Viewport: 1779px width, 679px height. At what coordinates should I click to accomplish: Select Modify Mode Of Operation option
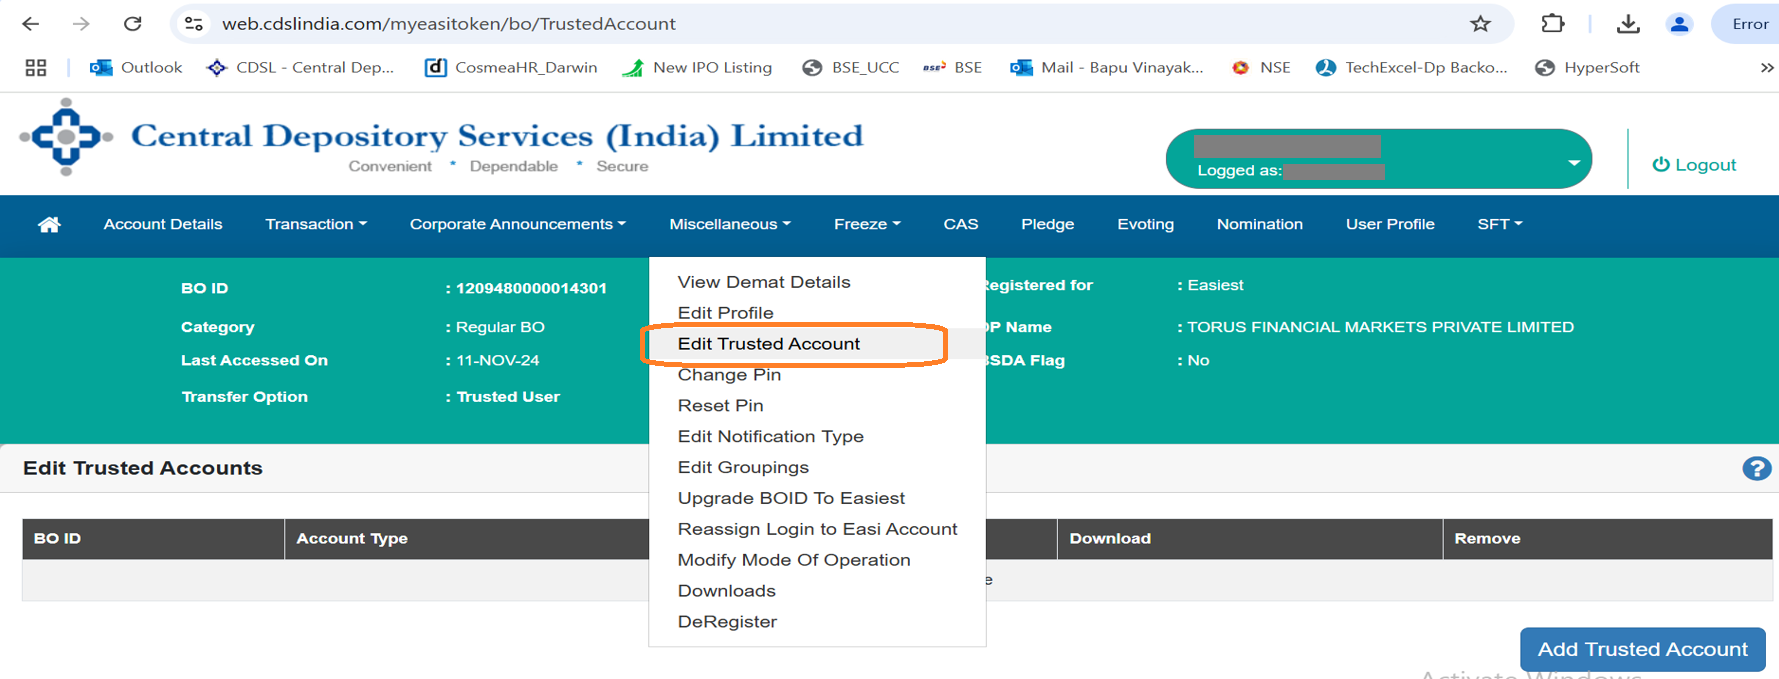click(x=793, y=560)
